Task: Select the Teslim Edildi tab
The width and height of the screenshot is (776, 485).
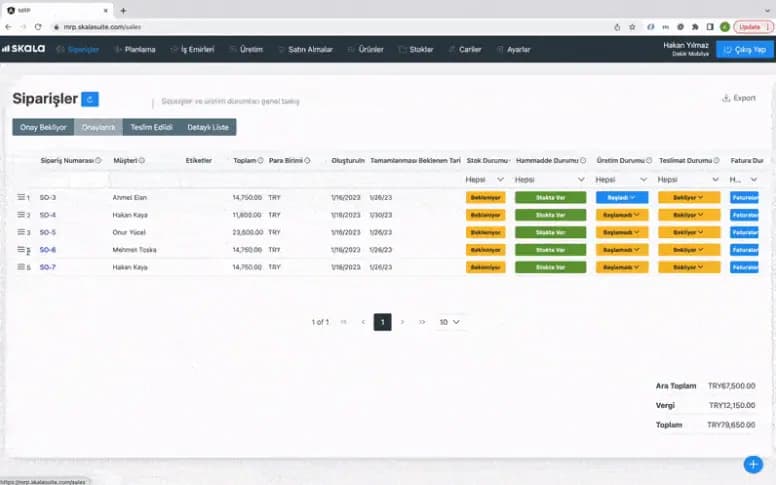Action: pos(151,127)
